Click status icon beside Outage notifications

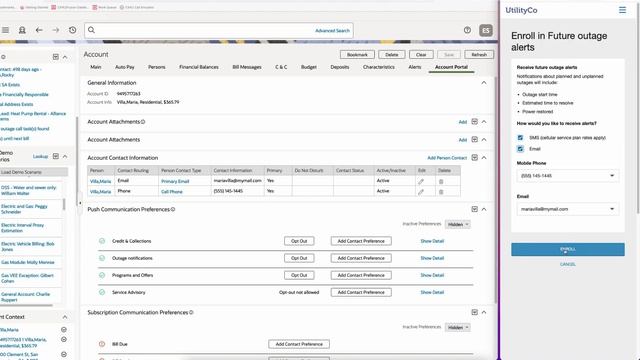tap(102, 258)
